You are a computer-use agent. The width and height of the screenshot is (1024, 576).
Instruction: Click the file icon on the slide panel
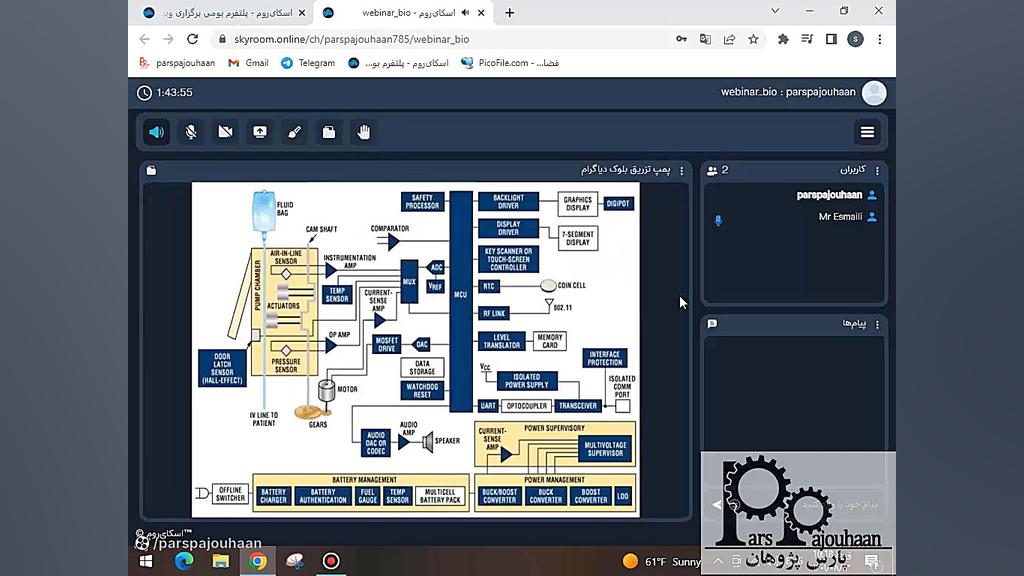[x=152, y=170]
